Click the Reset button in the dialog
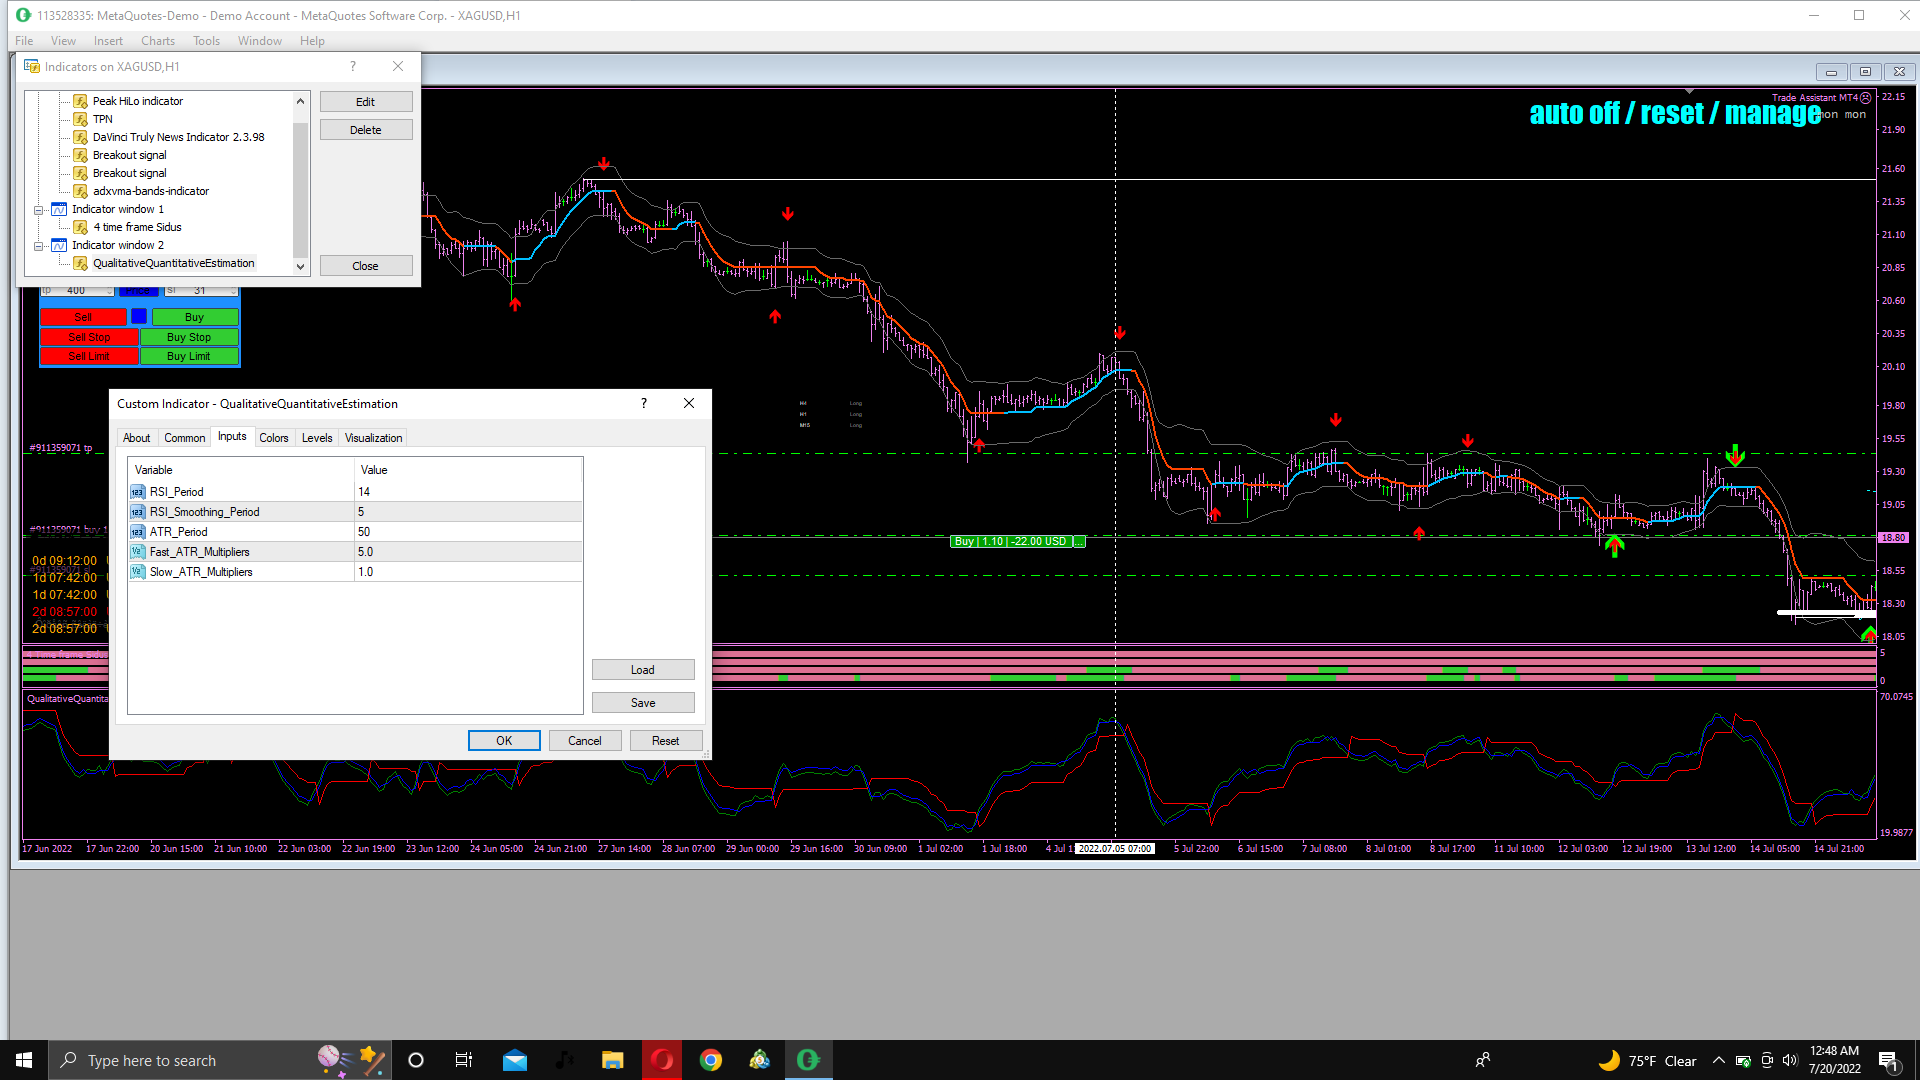The width and height of the screenshot is (1920, 1080). click(x=665, y=741)
